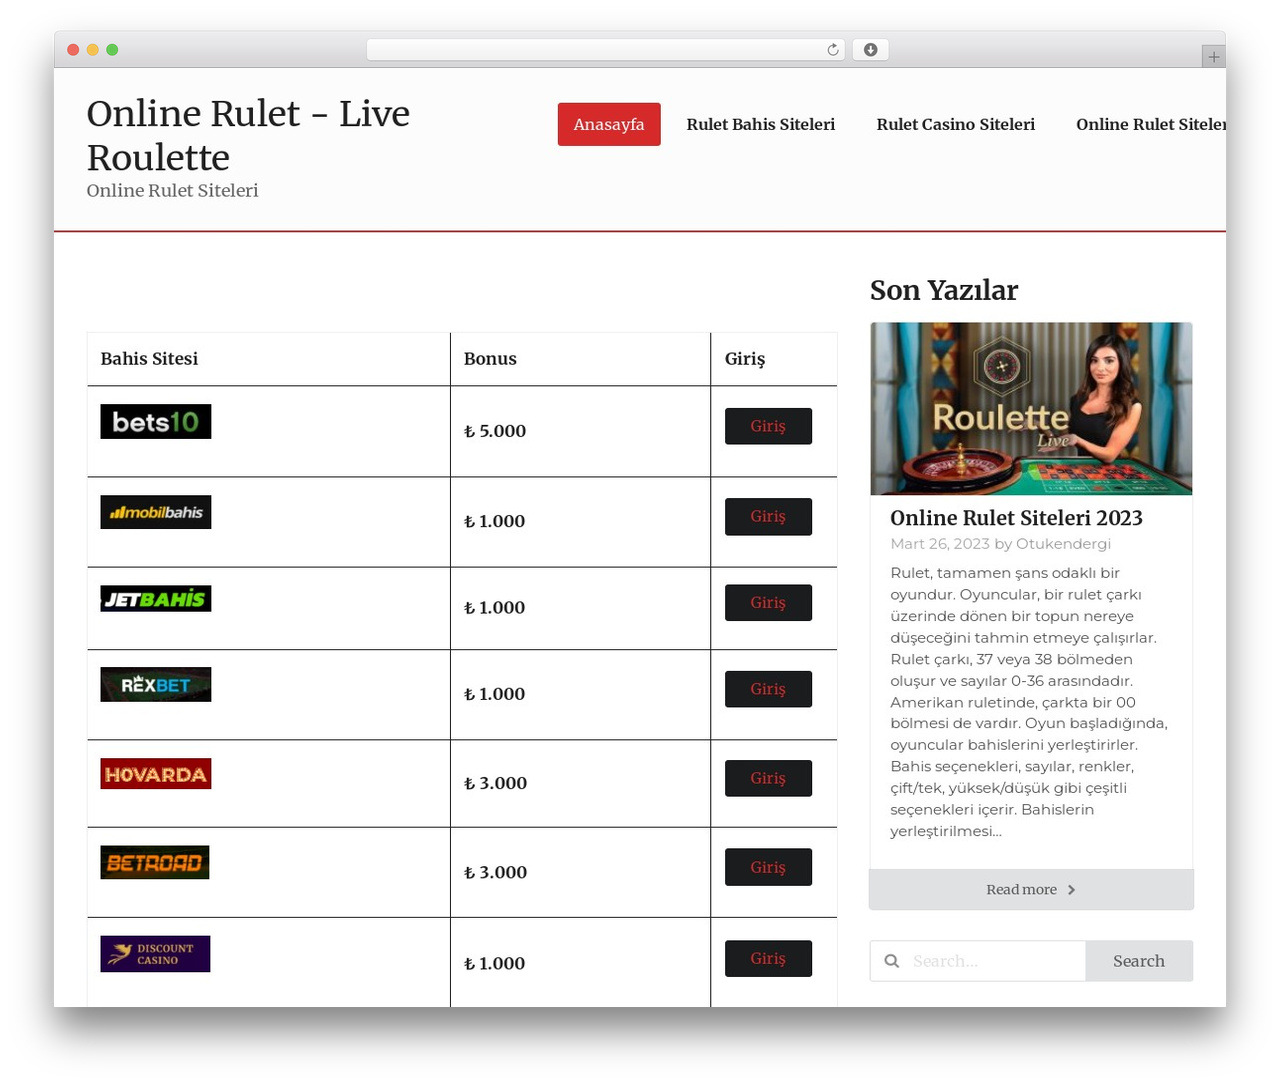Screen dimensions: 1280x1084
Task: Click Giriş button in the JetBahis row
Action: [x=768, y=602]
